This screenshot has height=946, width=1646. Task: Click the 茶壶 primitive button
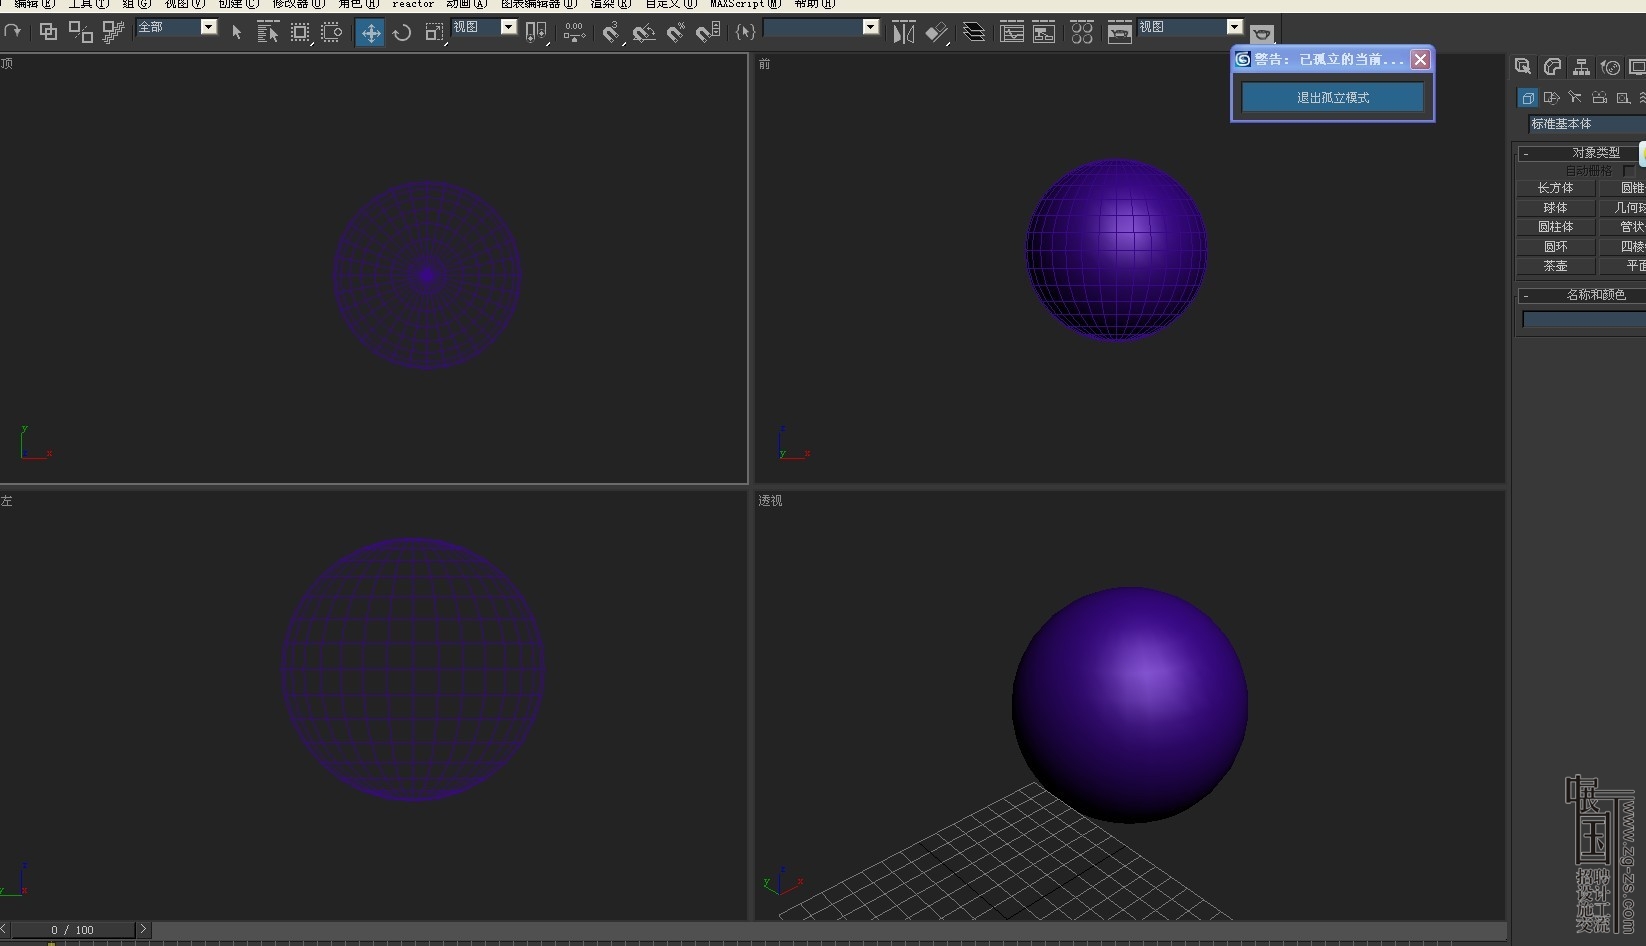coord(1555,267)
